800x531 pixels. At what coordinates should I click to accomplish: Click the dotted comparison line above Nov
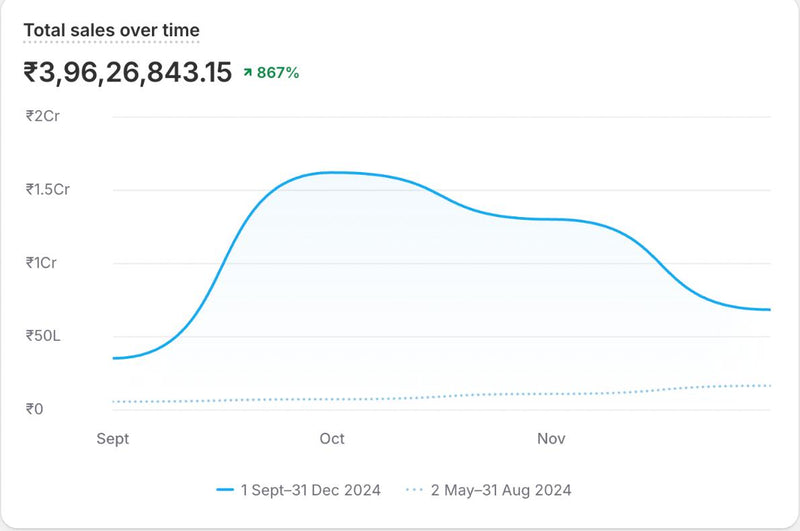click(x=551, y=393)
